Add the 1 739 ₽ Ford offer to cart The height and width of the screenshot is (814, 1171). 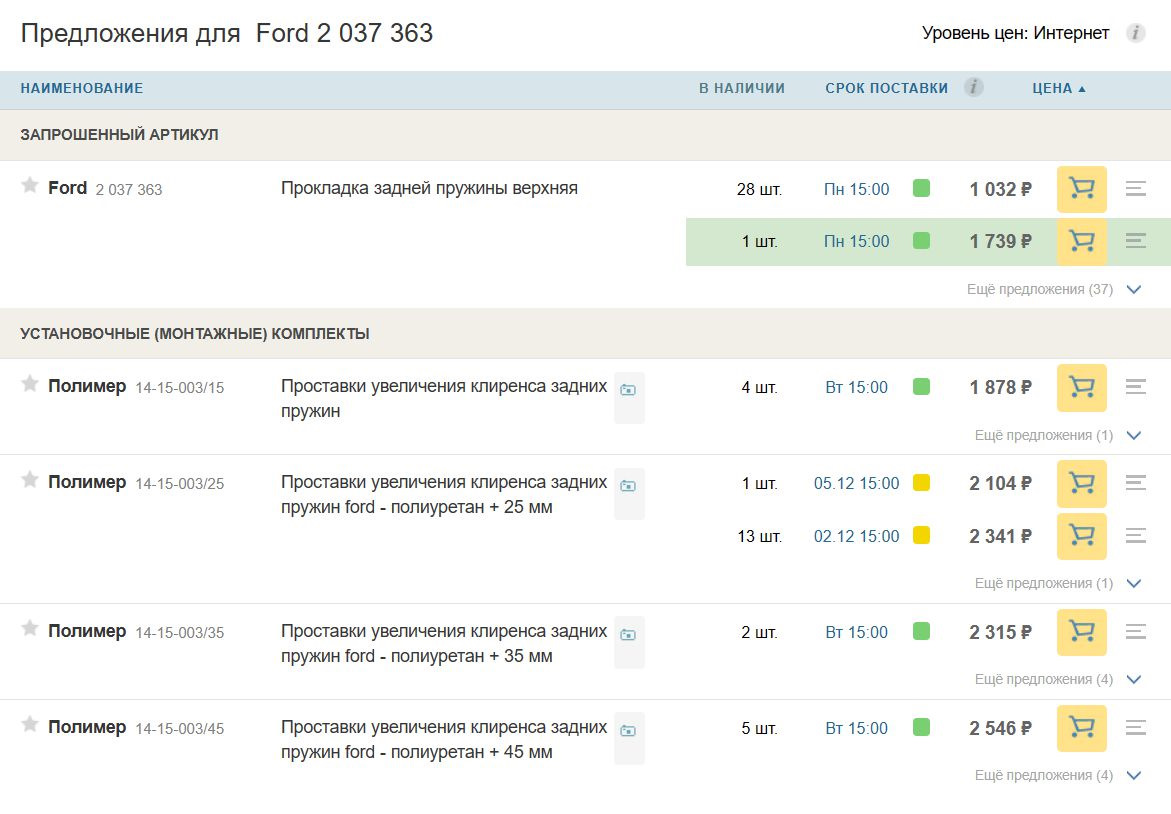coord(1081,241)
